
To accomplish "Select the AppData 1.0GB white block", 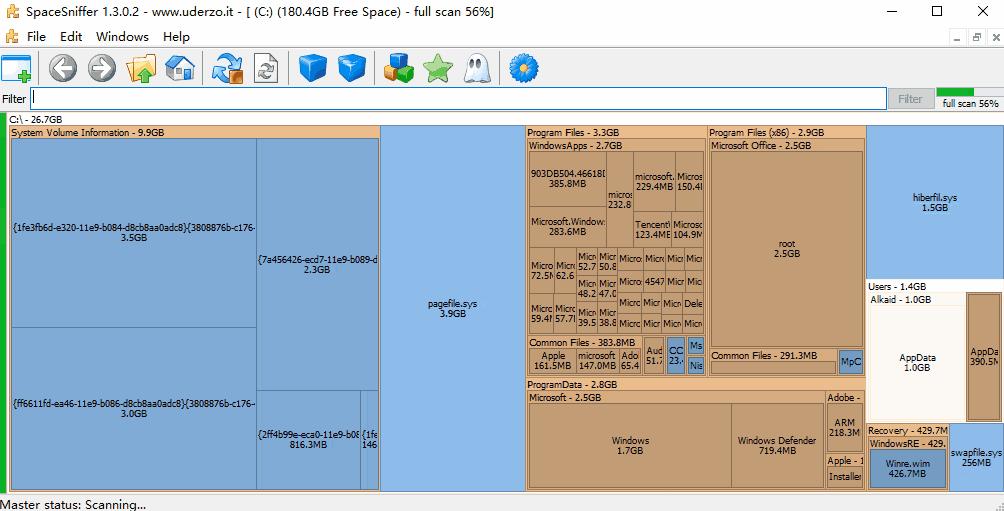I will pyautogui.click(x=916, y=362).
